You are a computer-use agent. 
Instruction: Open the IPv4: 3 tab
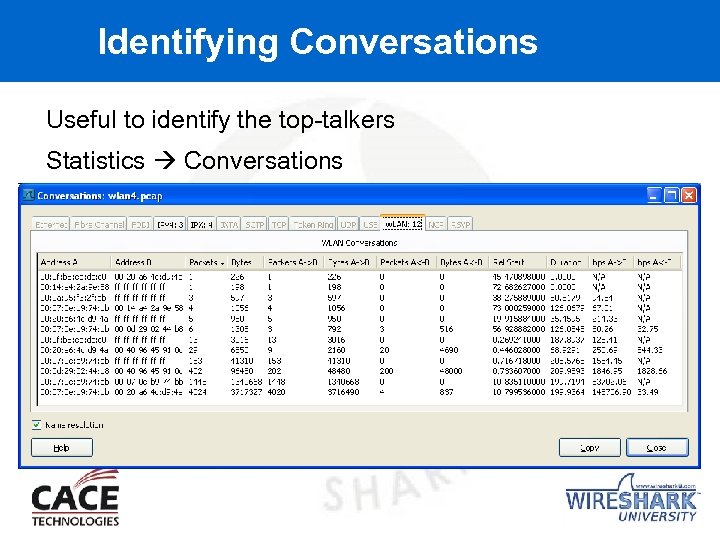point(170,224)
